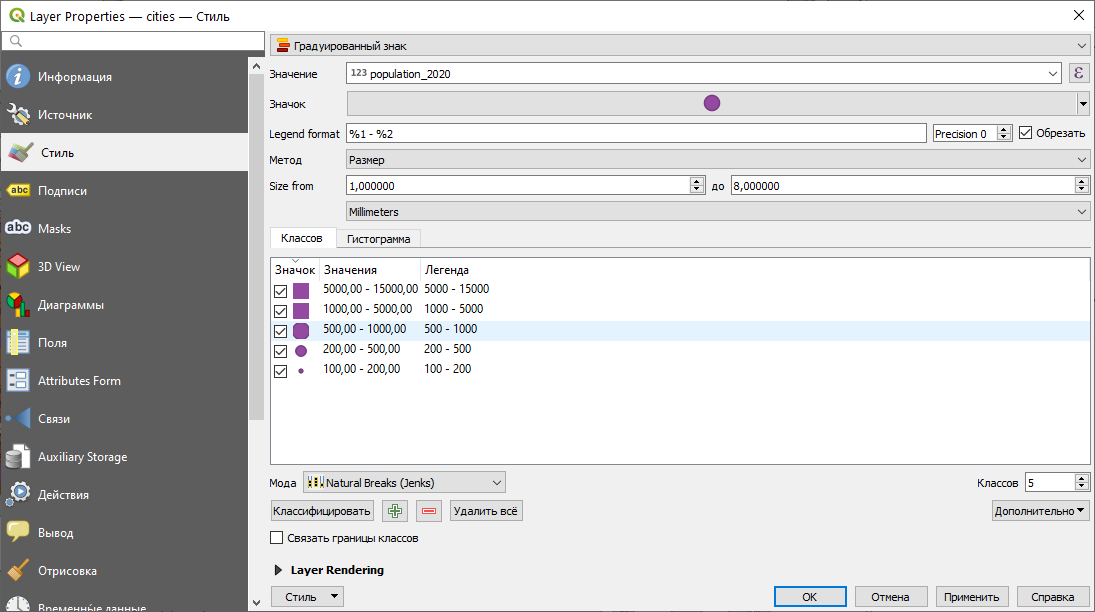Add a new class with plus icon
Image resolution: width=1095 pixels, height=612 pixels.
[x=394, y=511]
